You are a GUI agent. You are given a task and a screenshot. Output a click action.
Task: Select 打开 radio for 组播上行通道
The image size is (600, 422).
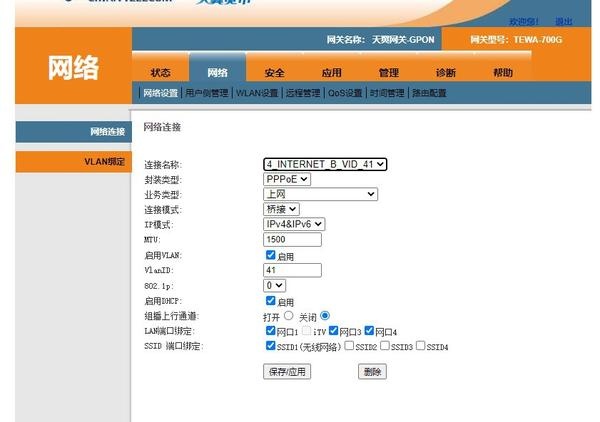coord(289,316)
